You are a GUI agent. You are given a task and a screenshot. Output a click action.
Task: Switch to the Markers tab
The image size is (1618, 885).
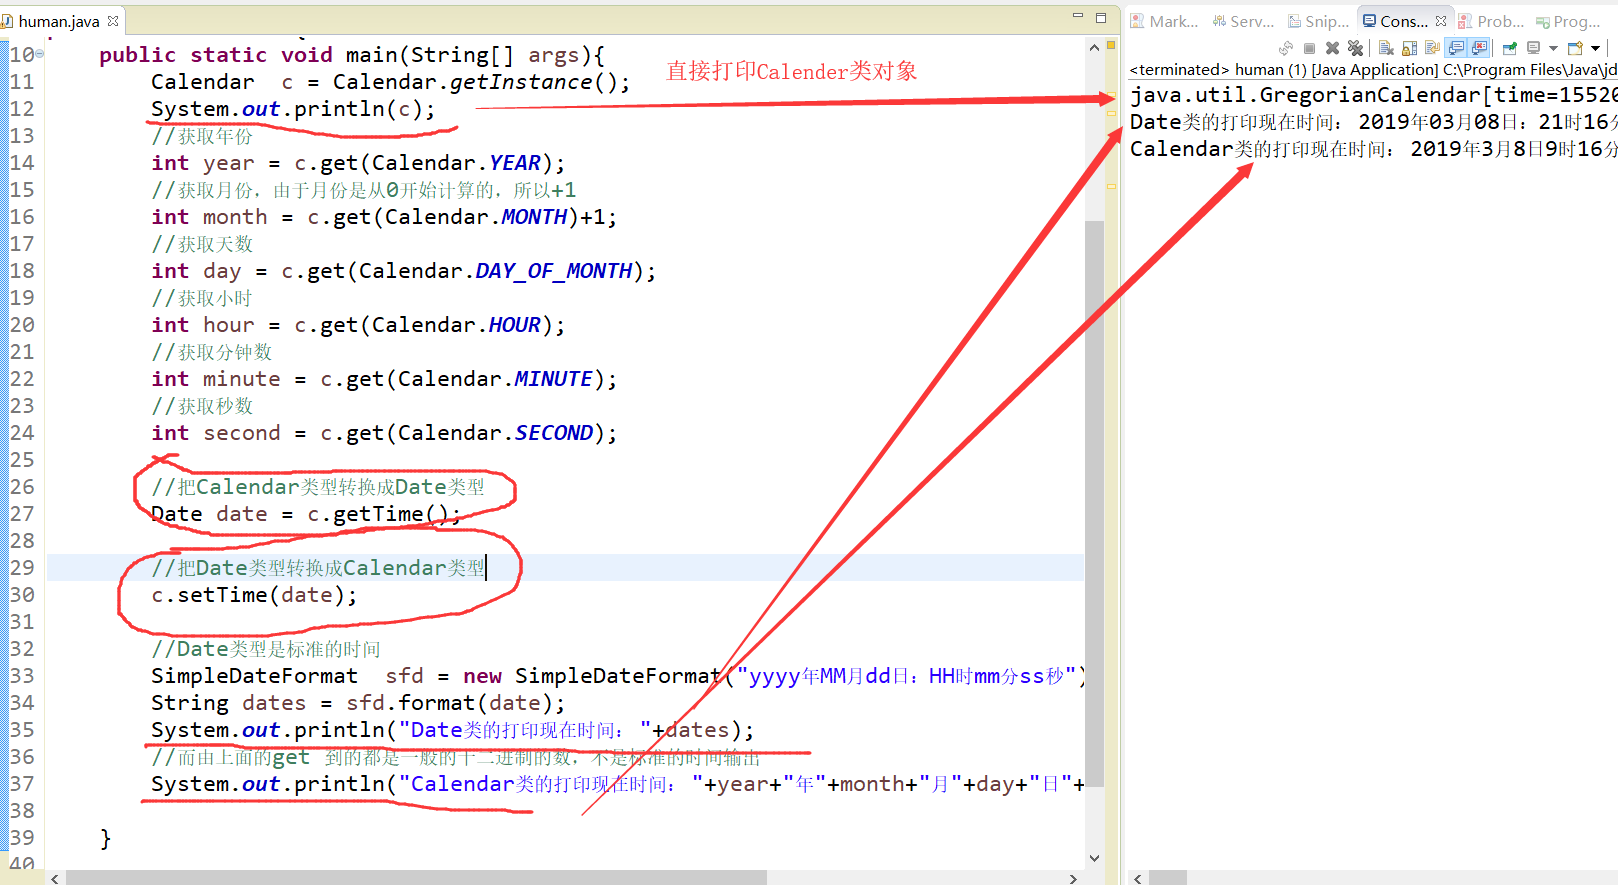[1165, 21]
